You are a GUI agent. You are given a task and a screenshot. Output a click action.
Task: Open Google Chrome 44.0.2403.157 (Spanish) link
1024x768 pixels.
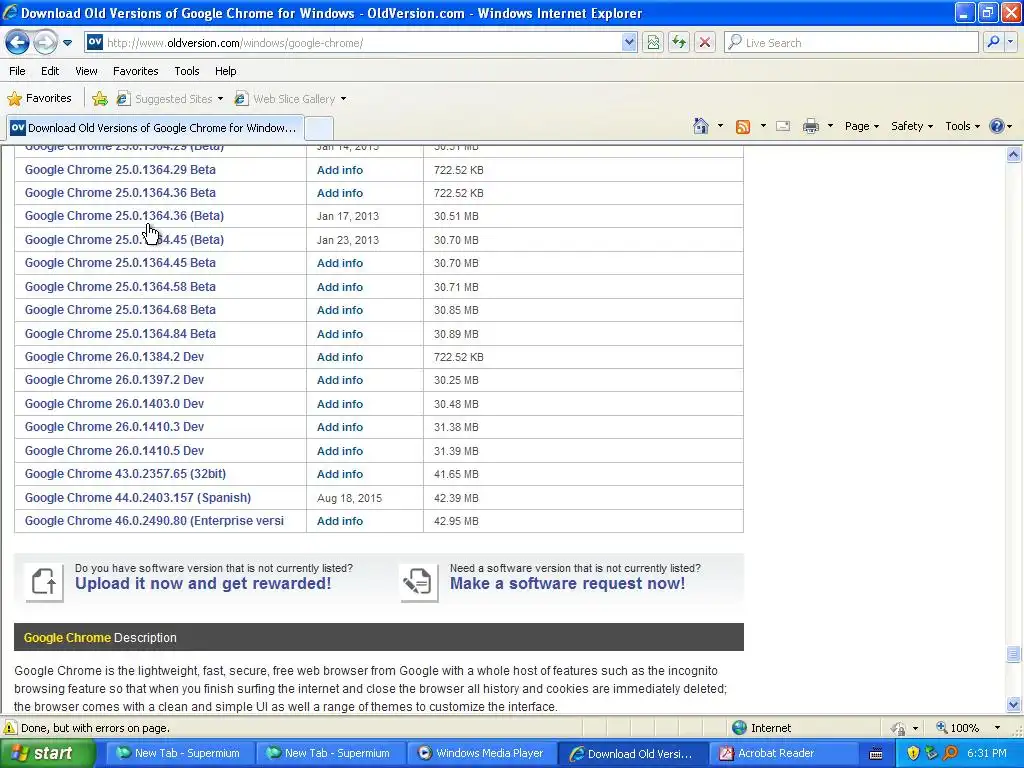(x=138, y=498)
